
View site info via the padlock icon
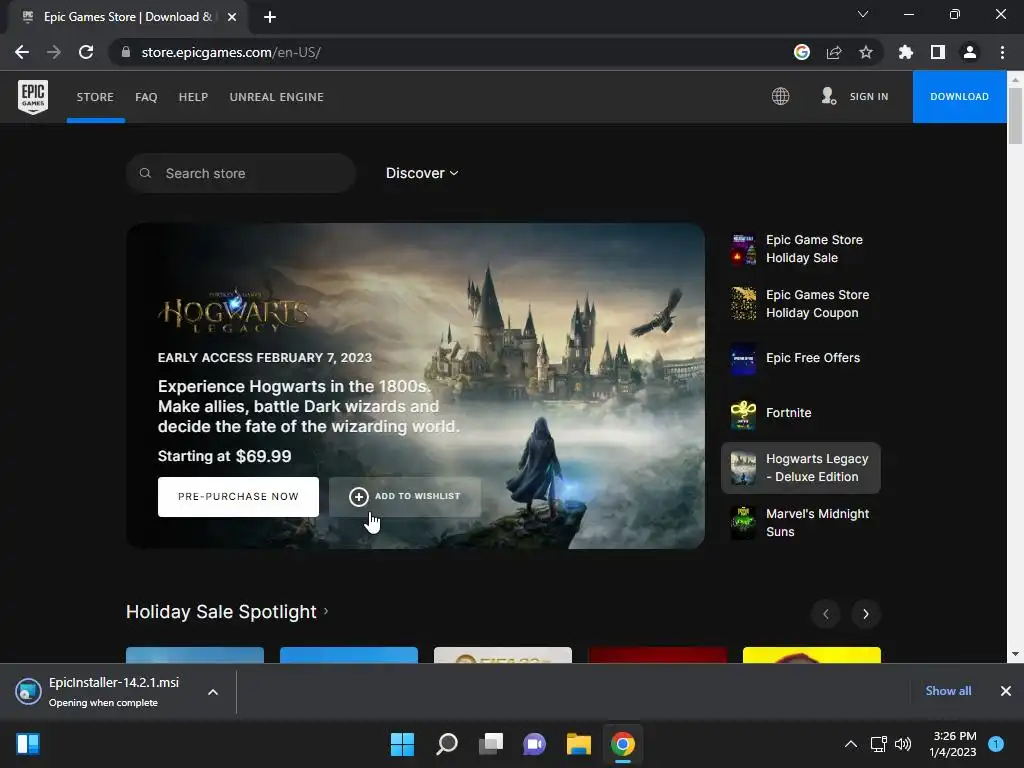(x=126, y=52)
